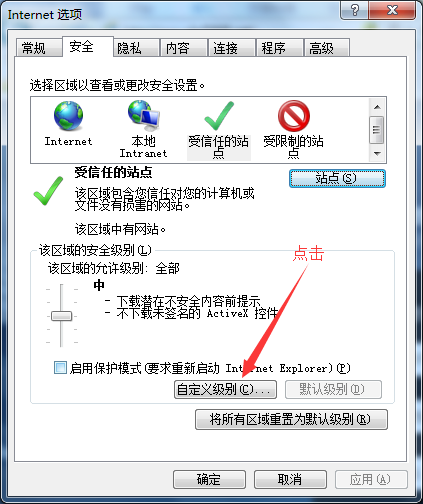This screenshot has height=504, width=423.
Task: Confirm with the 确定 button
Action: point(209,479)
